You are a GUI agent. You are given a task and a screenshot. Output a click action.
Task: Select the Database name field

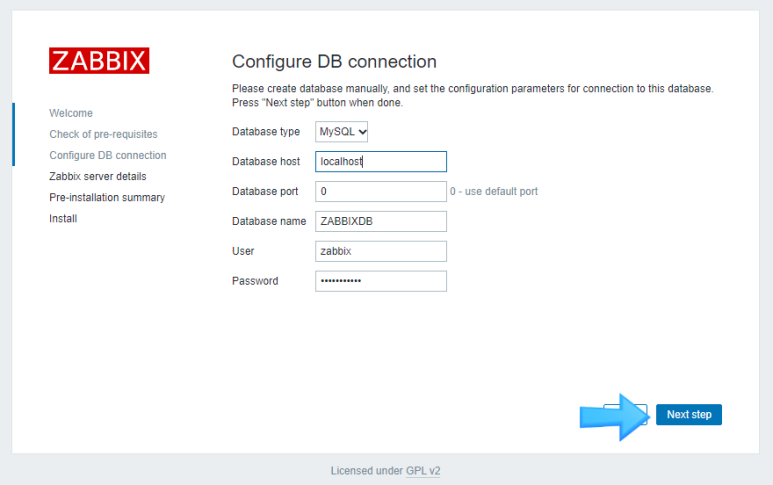(381, 221)
